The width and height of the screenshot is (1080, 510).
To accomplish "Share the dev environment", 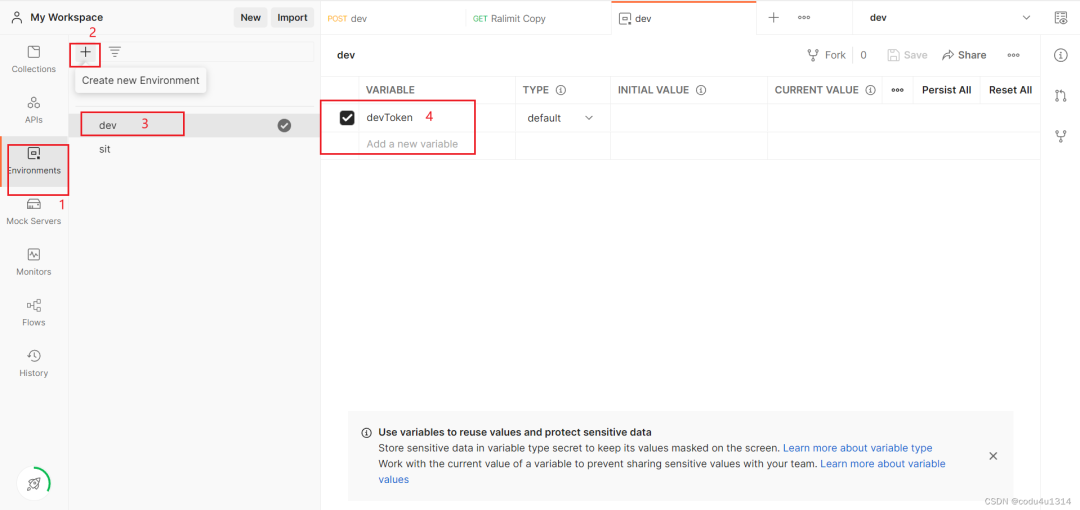I will 964,55.
